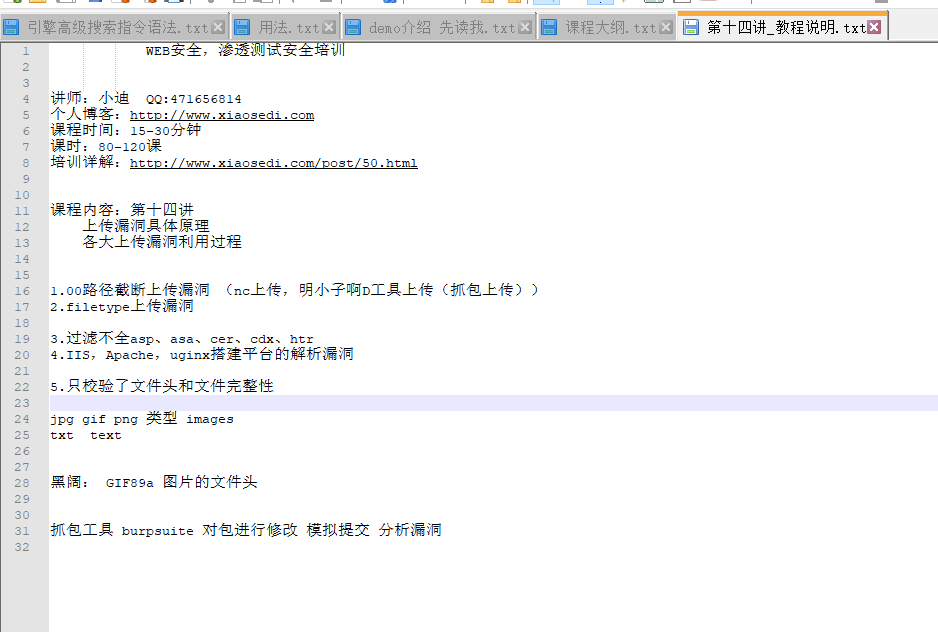Click the file icon on the active 第十四讲_教程说明.txt tab
Viewport: 938px width, 632px height.
(x=692, y=29)
